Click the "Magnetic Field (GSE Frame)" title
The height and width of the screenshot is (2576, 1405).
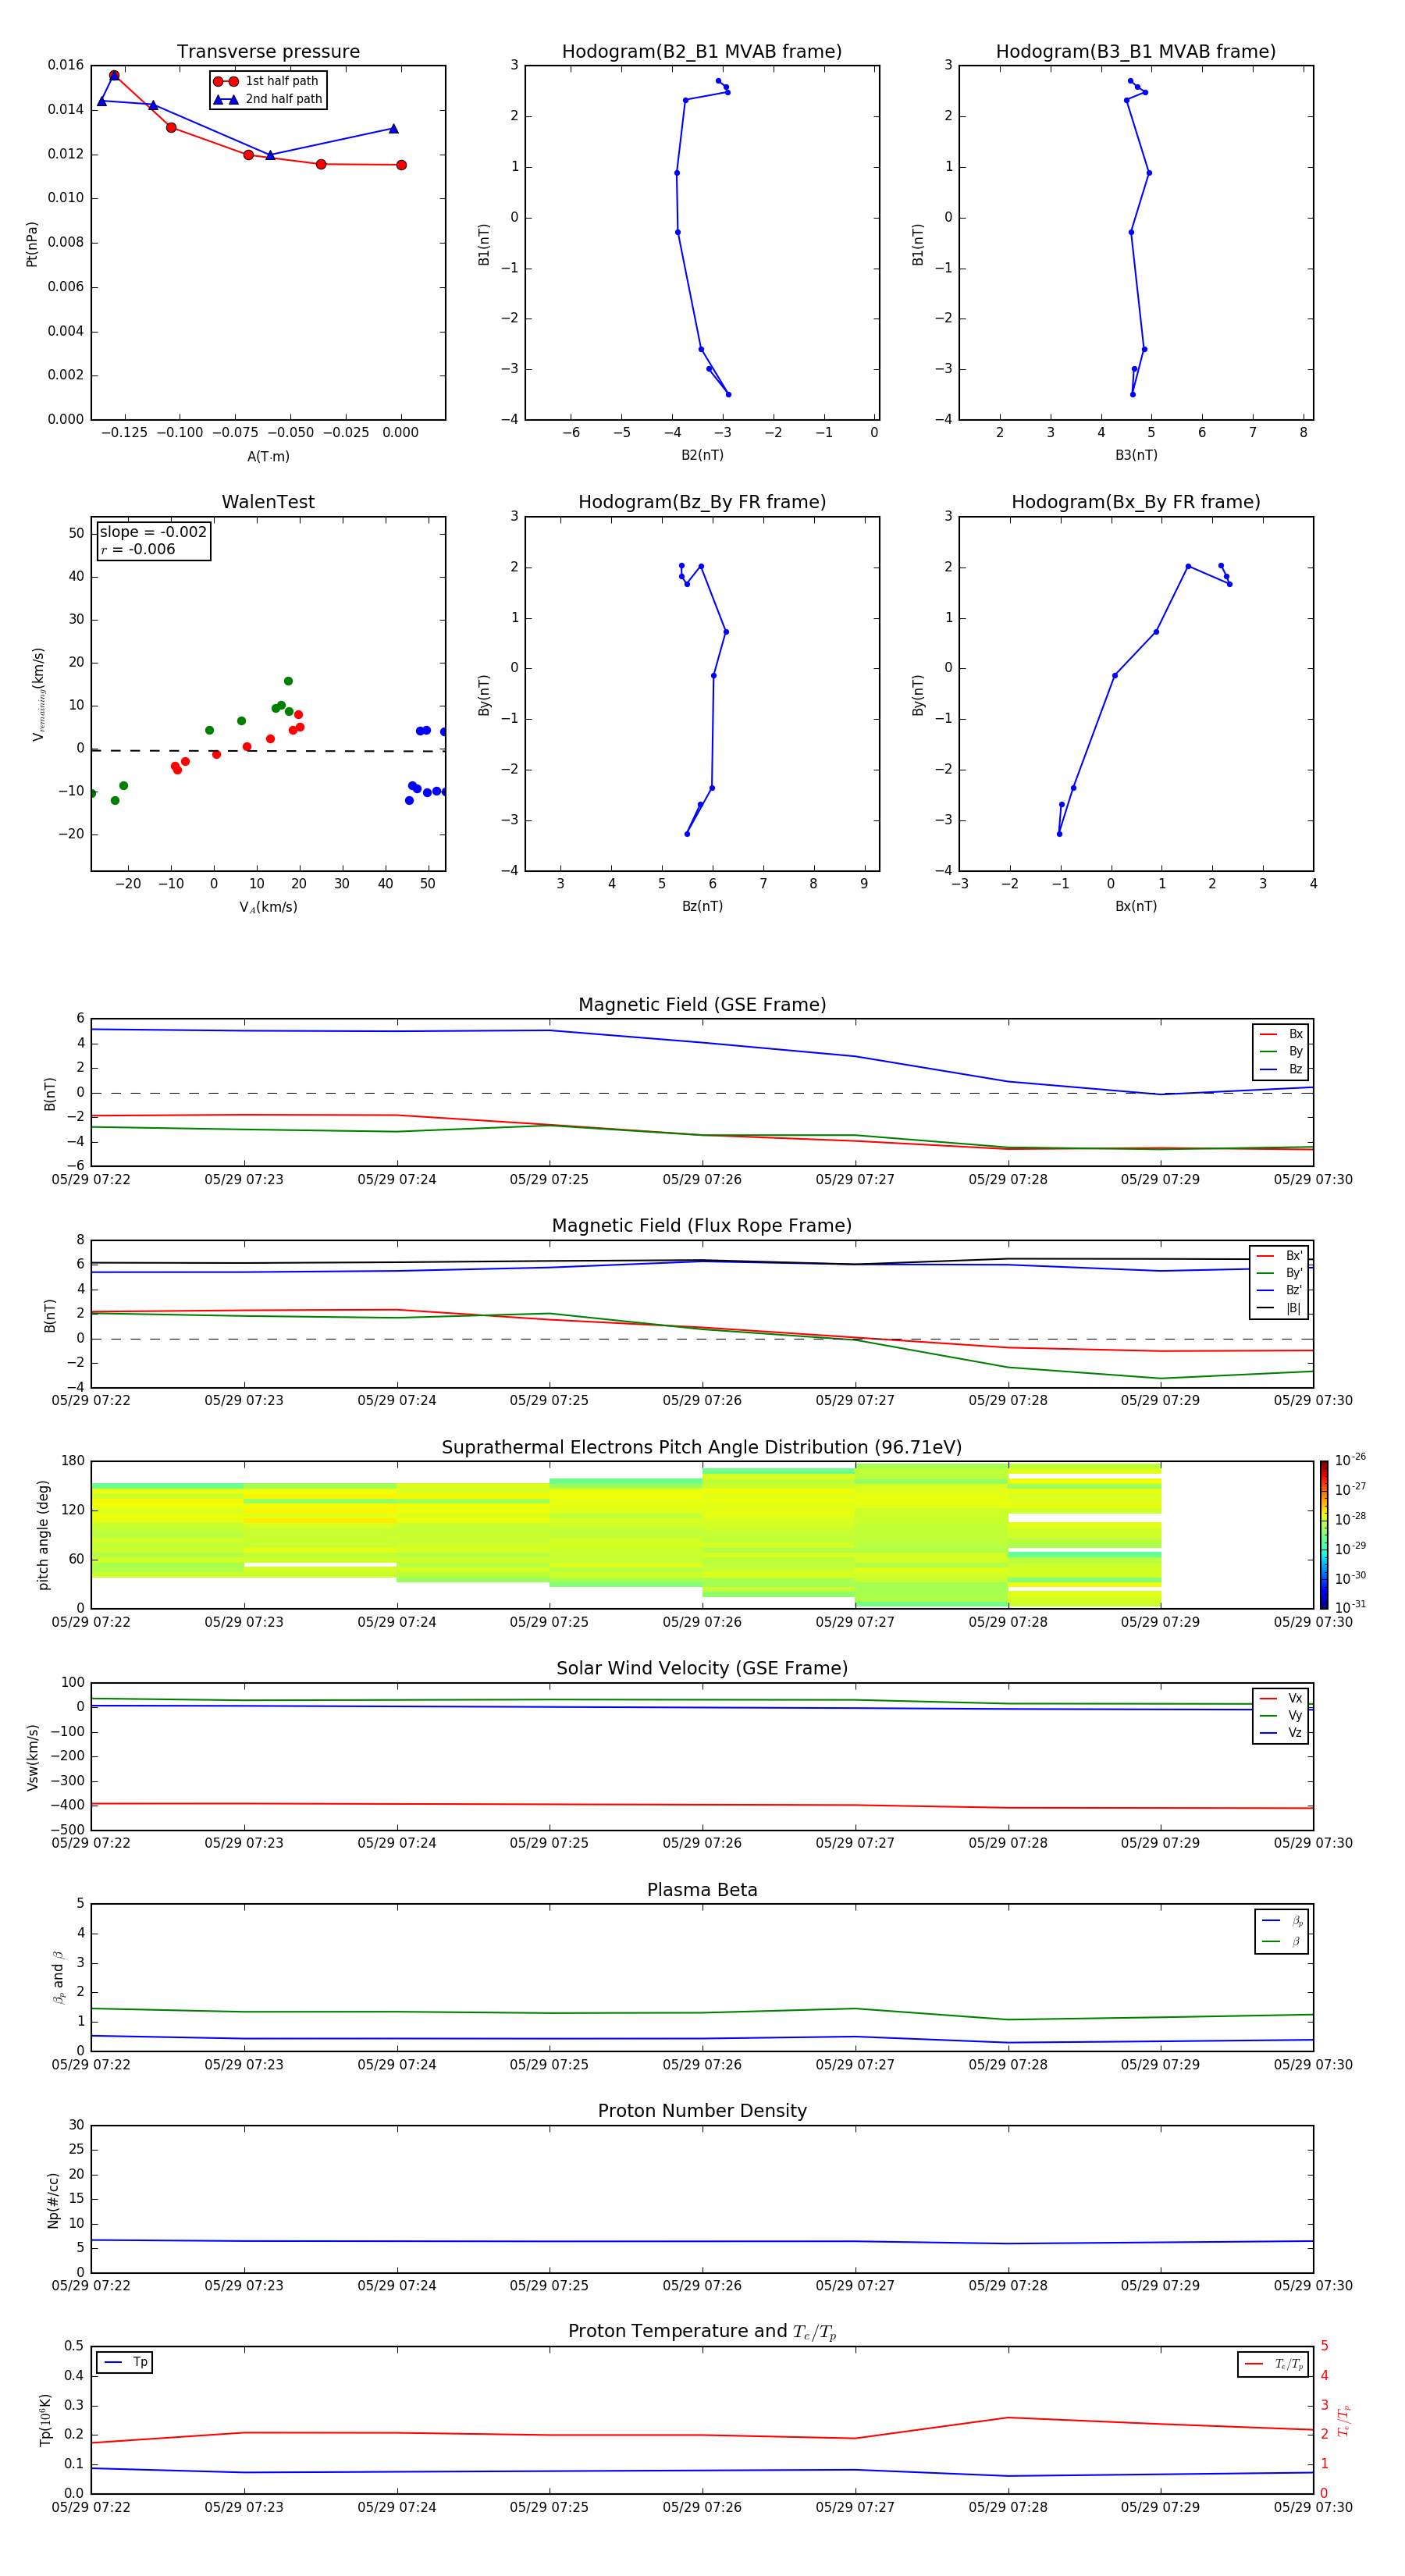coord(702,1004)
